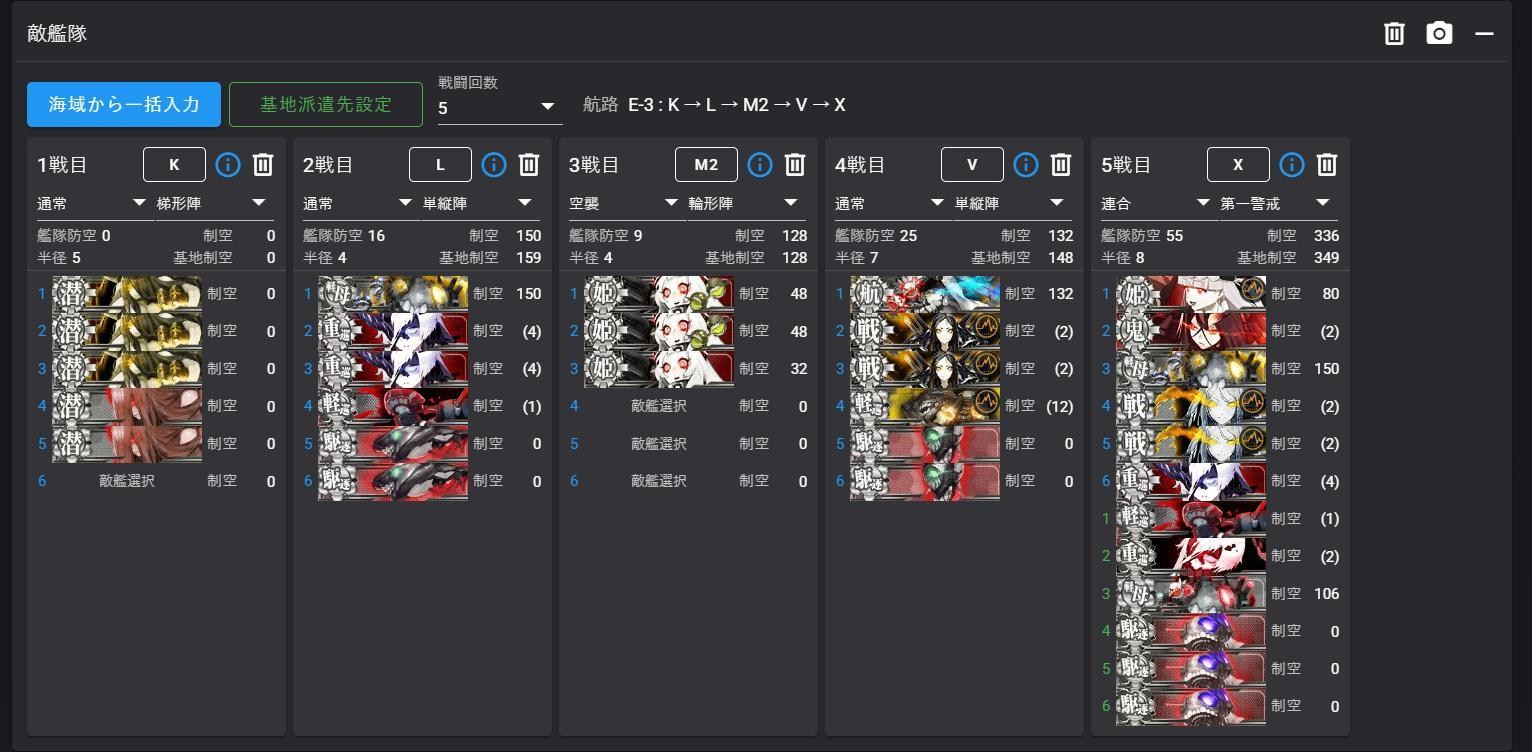1532x752 pixels.
Task: Open the 戦闘回数 dropdown
Action: pyautogui.click(x=500, y=107)
